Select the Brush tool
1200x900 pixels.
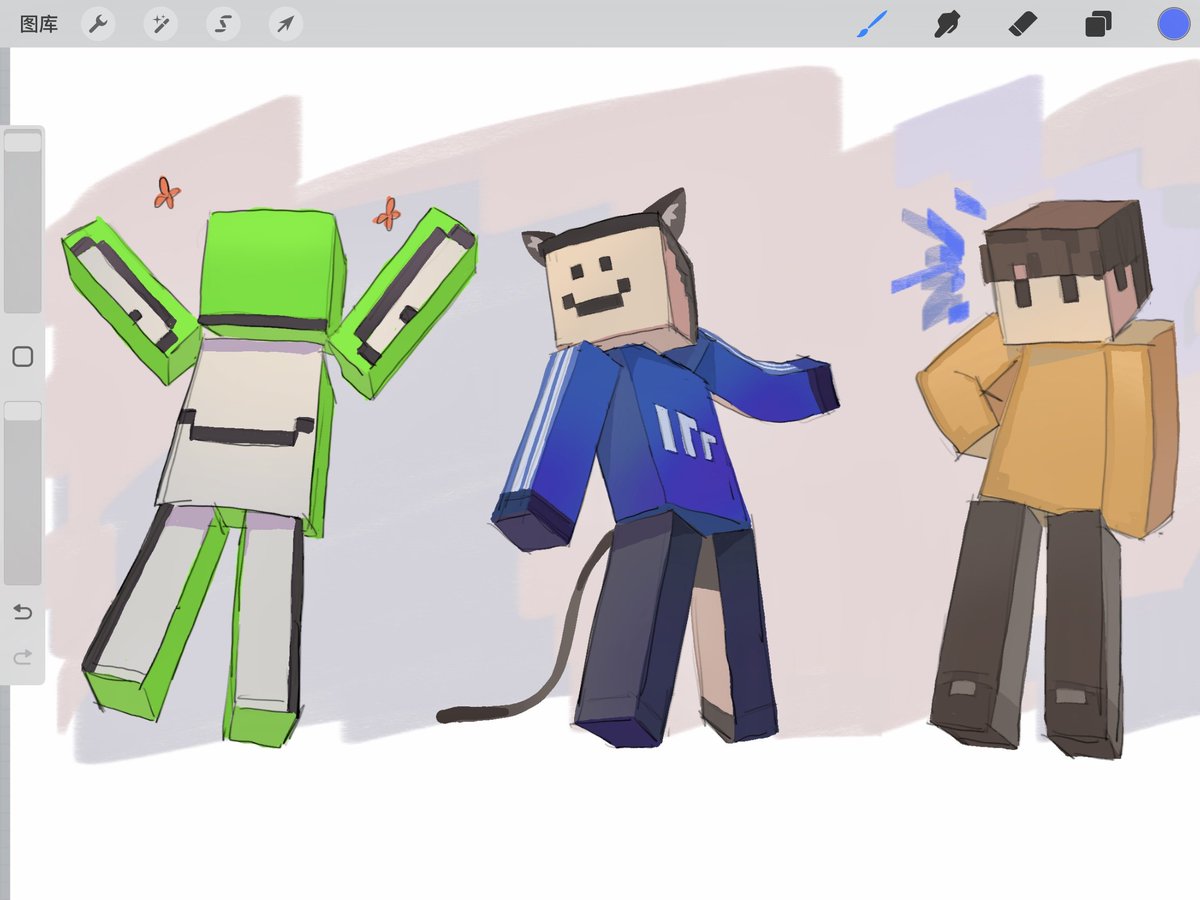(871, 24)
